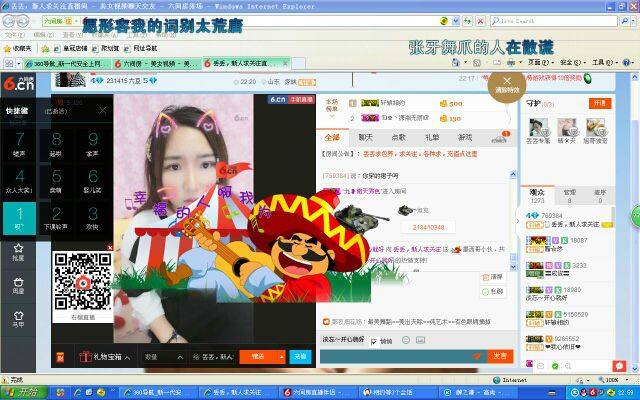Open the first guardian avatar 丢丢专属

[538, 127]
